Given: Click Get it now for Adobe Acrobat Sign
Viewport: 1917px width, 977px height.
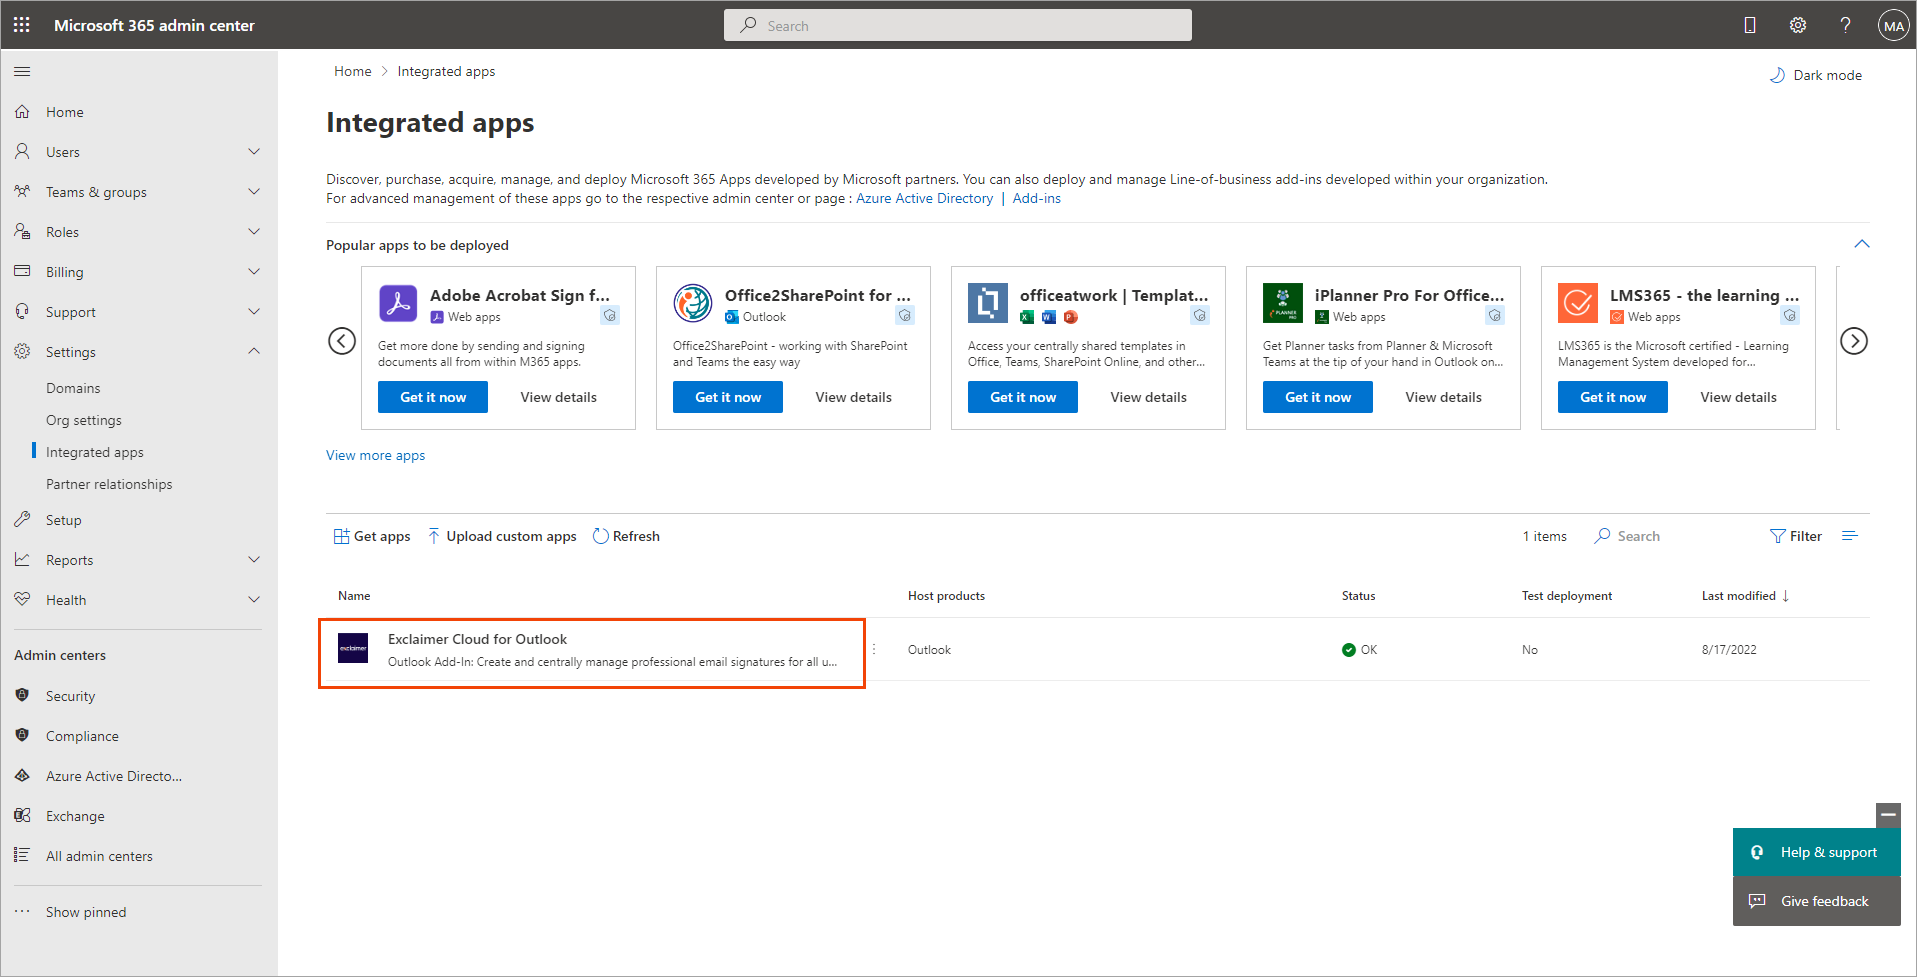Looking at the screenshot, I should 433,397.
